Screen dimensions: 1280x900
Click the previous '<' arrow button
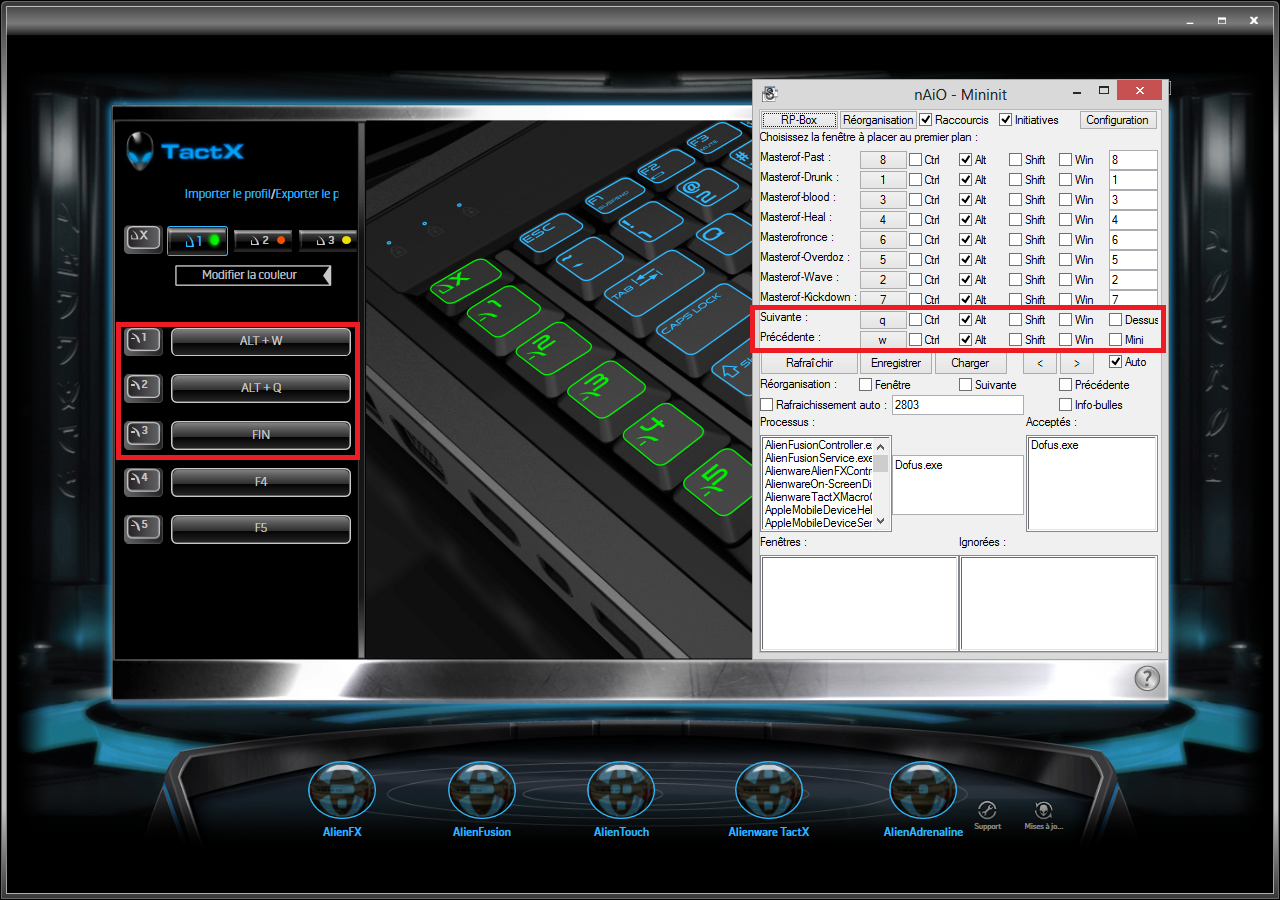pyautogui.click(x=1040, y=363)
